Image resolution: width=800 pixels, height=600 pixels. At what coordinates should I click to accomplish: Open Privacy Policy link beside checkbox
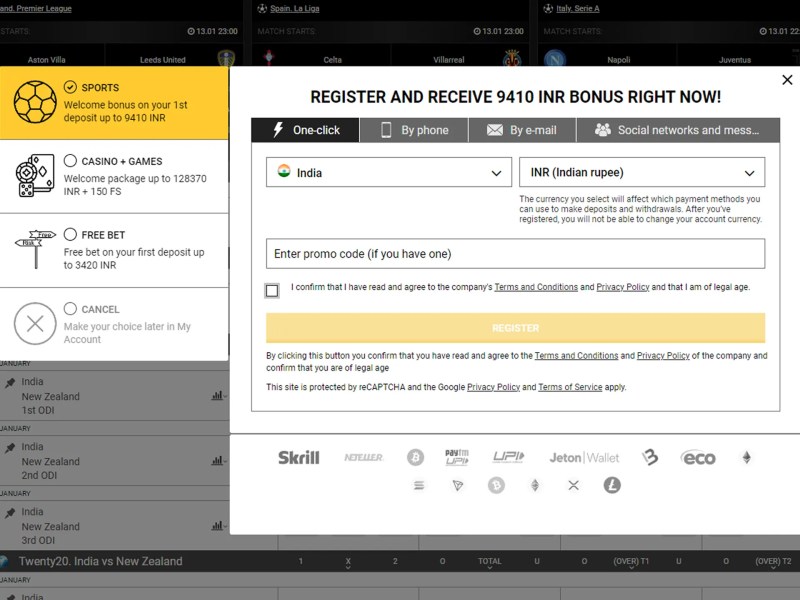[622, 287]
